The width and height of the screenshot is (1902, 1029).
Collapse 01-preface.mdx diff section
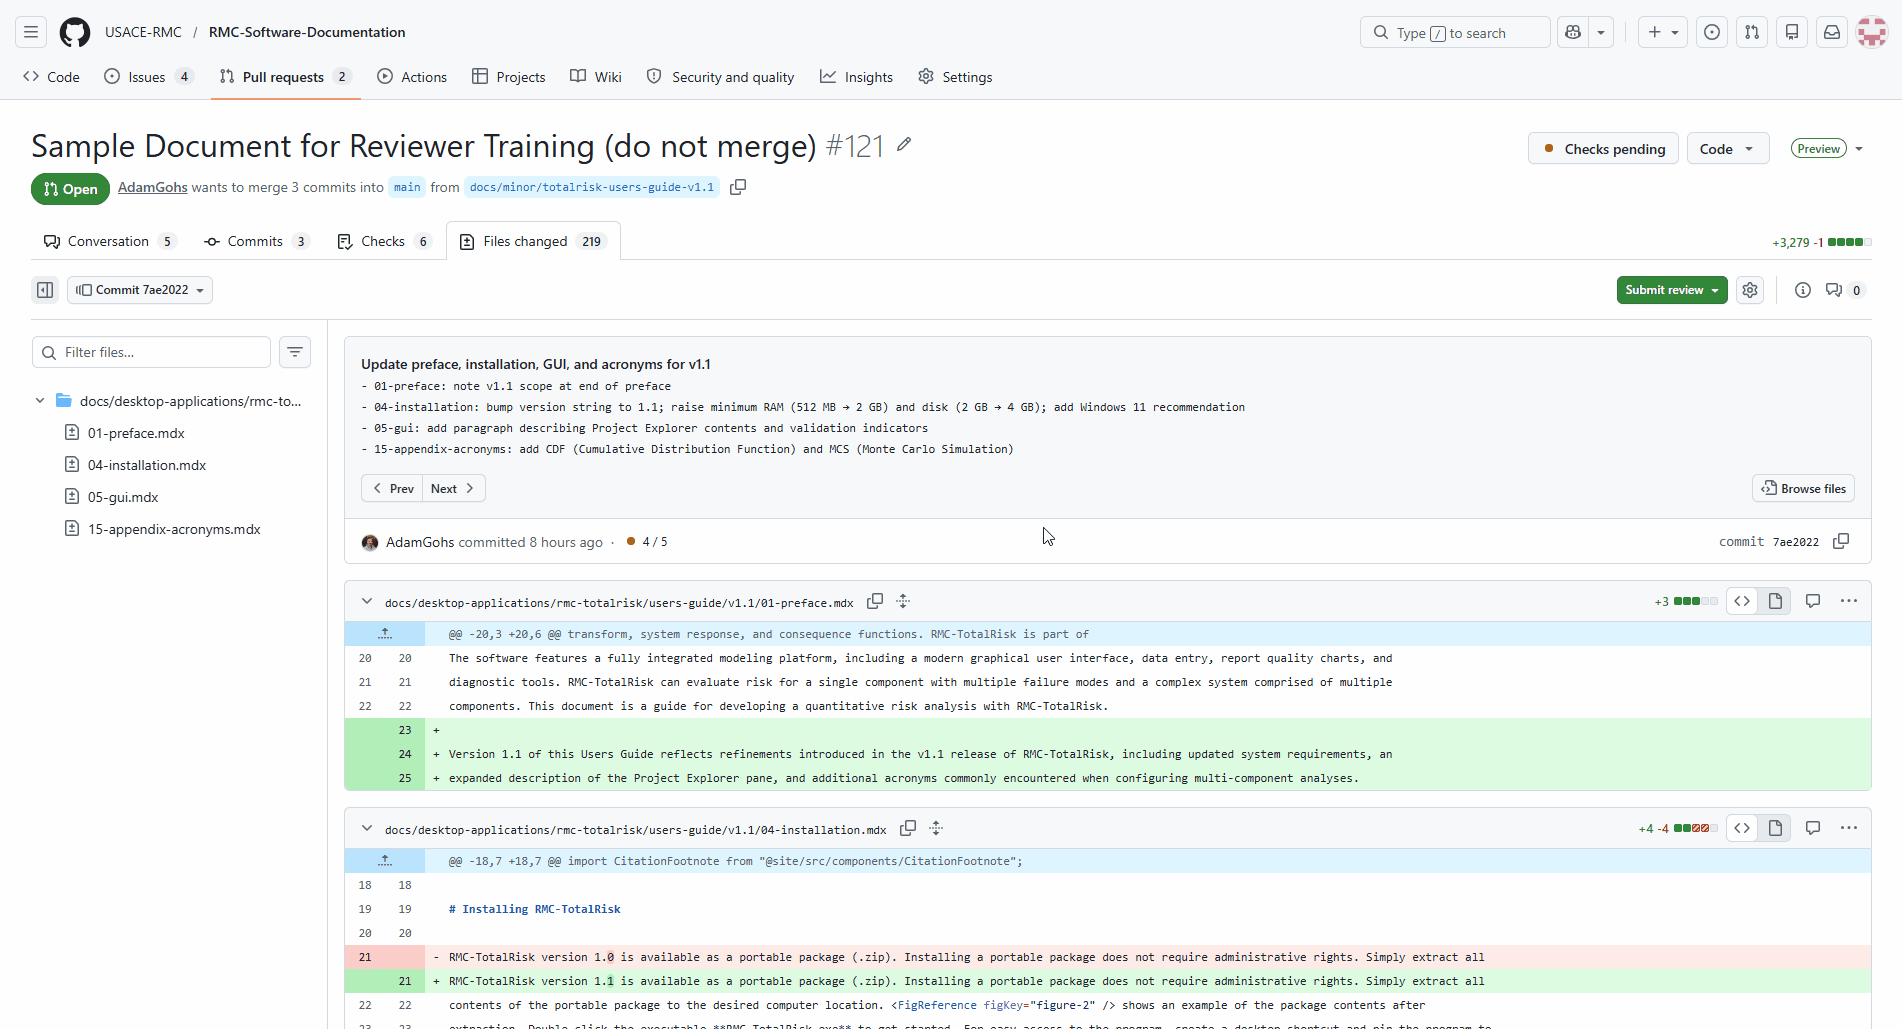pos(367,602)
